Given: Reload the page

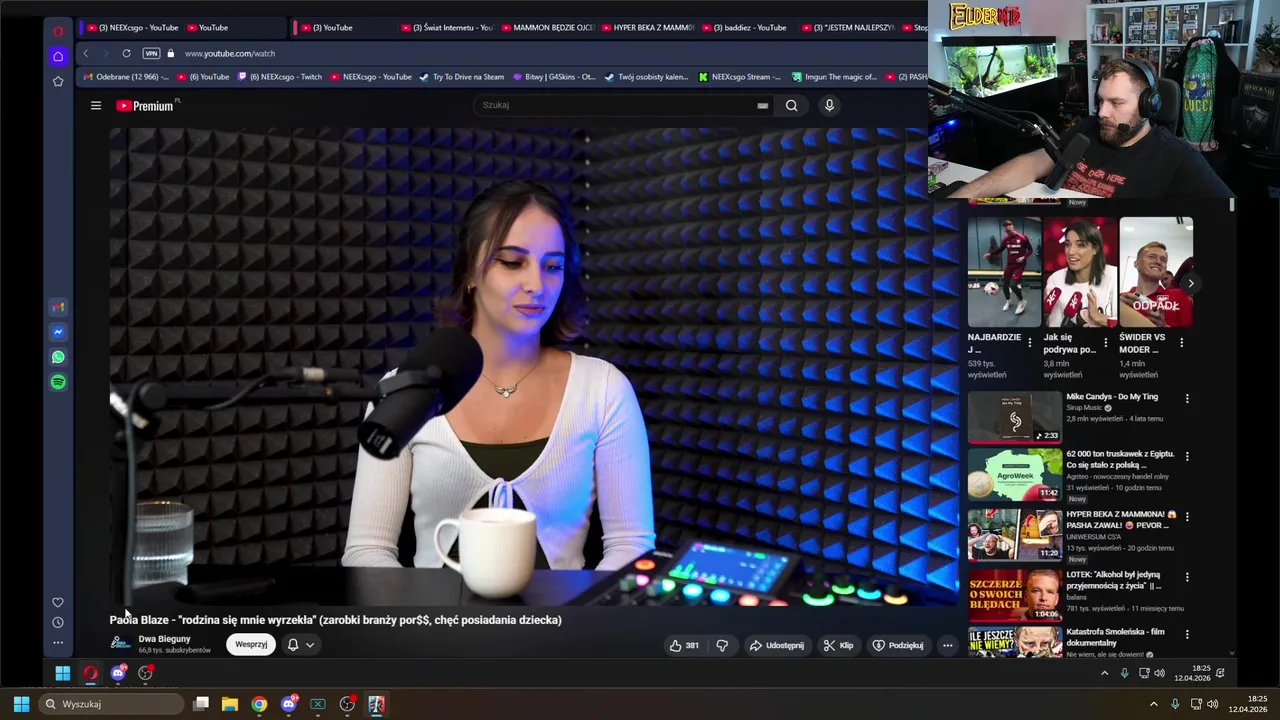Looking at the screenshot, I should pyautogui.click(x=126, y=53).
